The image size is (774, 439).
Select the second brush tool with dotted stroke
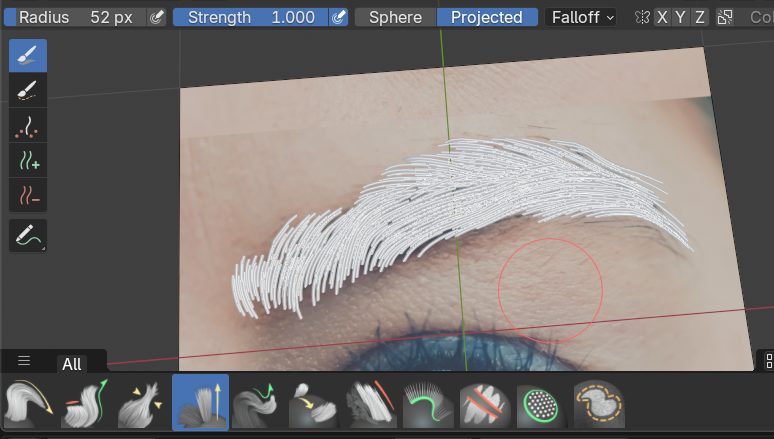(28, 91)
